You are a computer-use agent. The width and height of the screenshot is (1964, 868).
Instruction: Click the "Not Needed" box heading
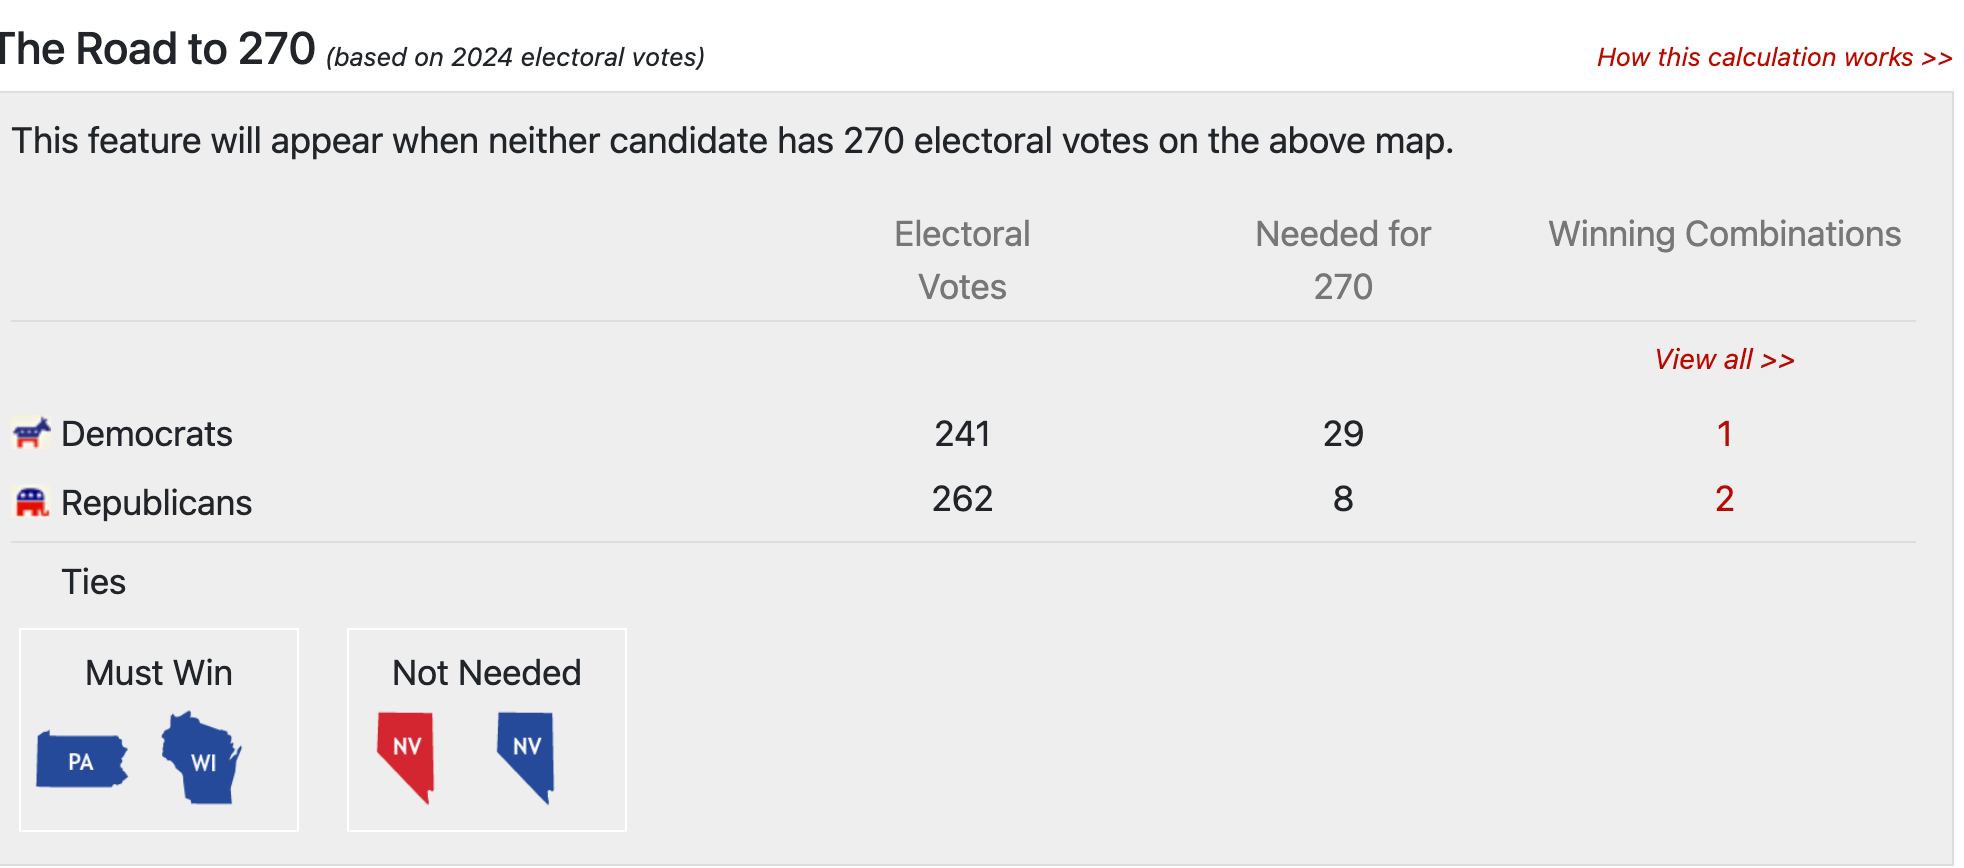(x=486, y=673)
